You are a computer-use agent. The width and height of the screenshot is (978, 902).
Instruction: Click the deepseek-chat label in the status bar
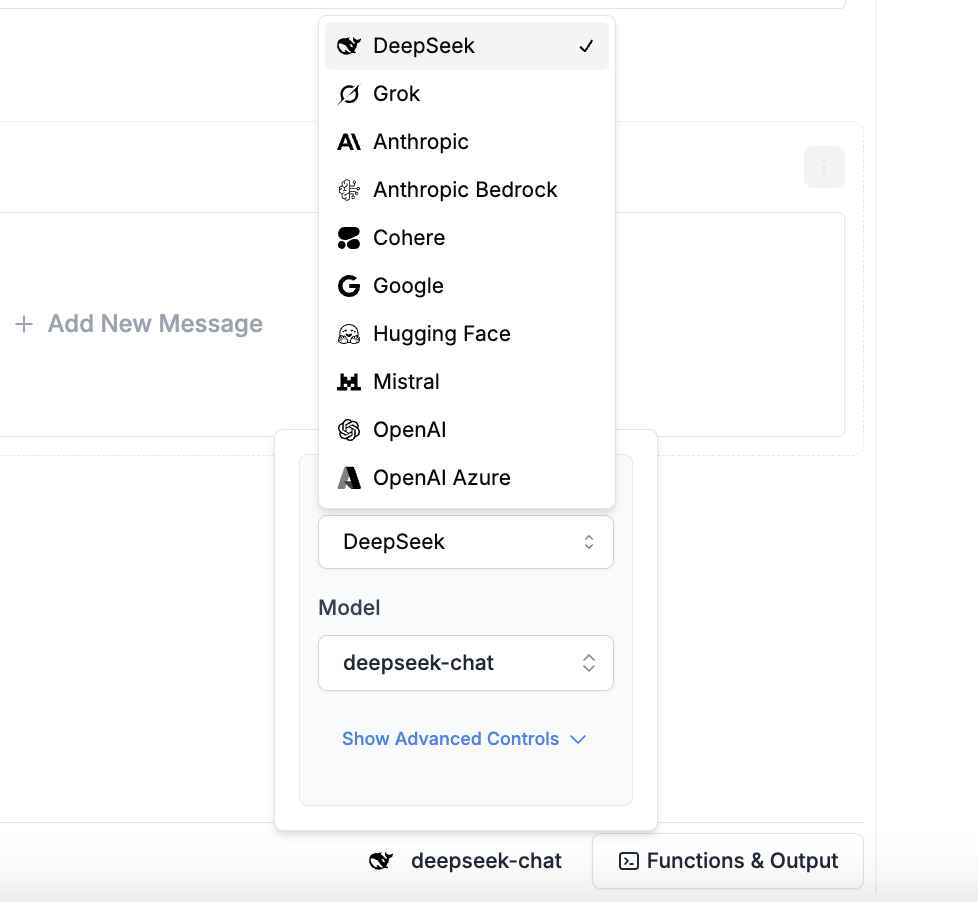[487, 860]
